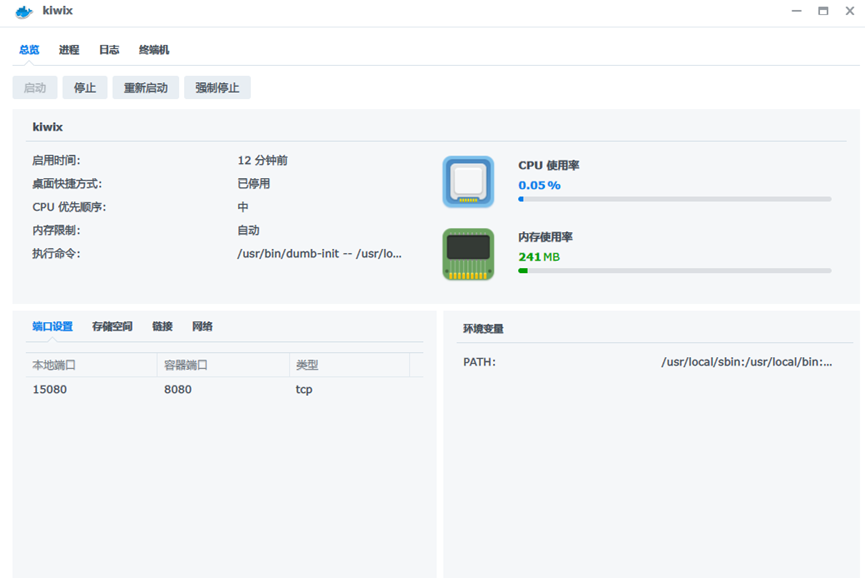Click the 0.05% CPU usage value
Image resolution: width=865 pixels, height=578 pixels.
pos(540,185)
